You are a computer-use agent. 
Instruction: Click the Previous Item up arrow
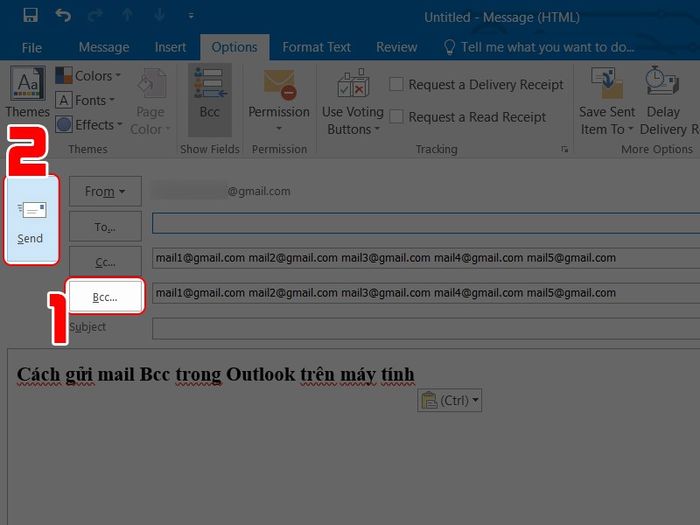(127, 16)
